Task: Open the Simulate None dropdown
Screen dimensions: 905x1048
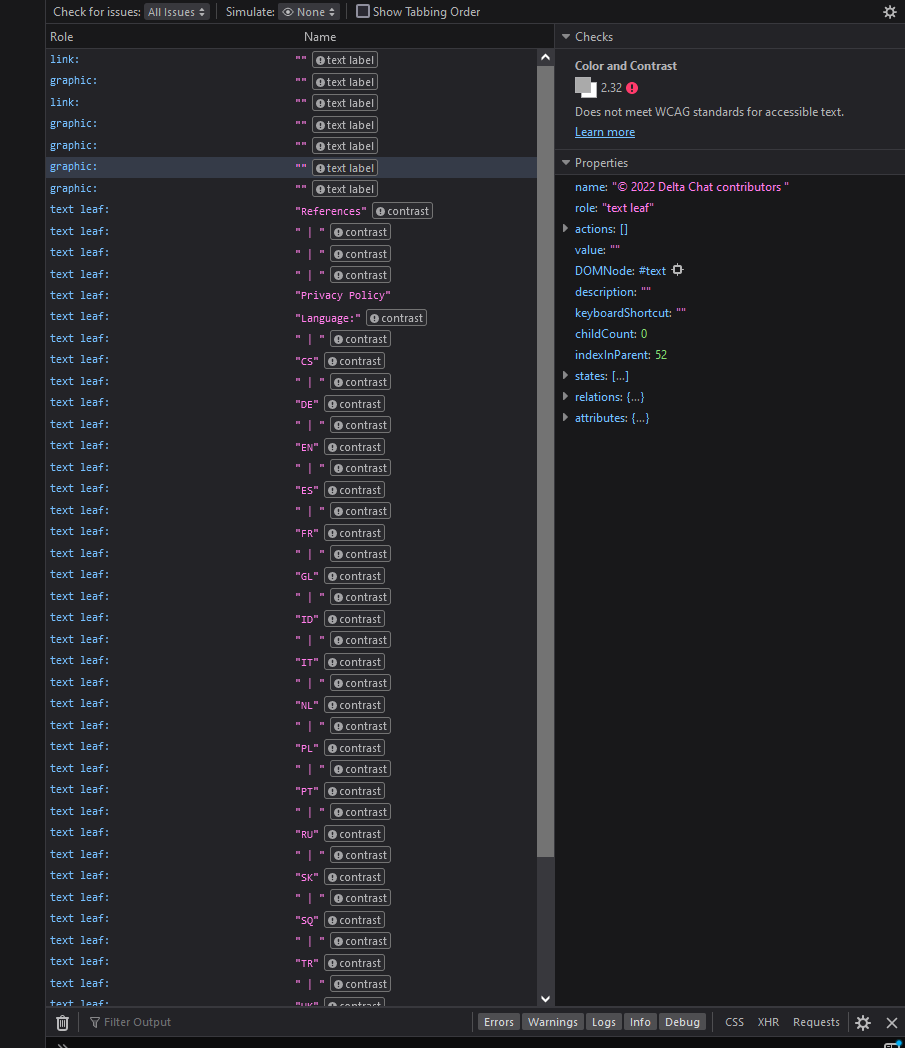Action: (x=309, y=12)
